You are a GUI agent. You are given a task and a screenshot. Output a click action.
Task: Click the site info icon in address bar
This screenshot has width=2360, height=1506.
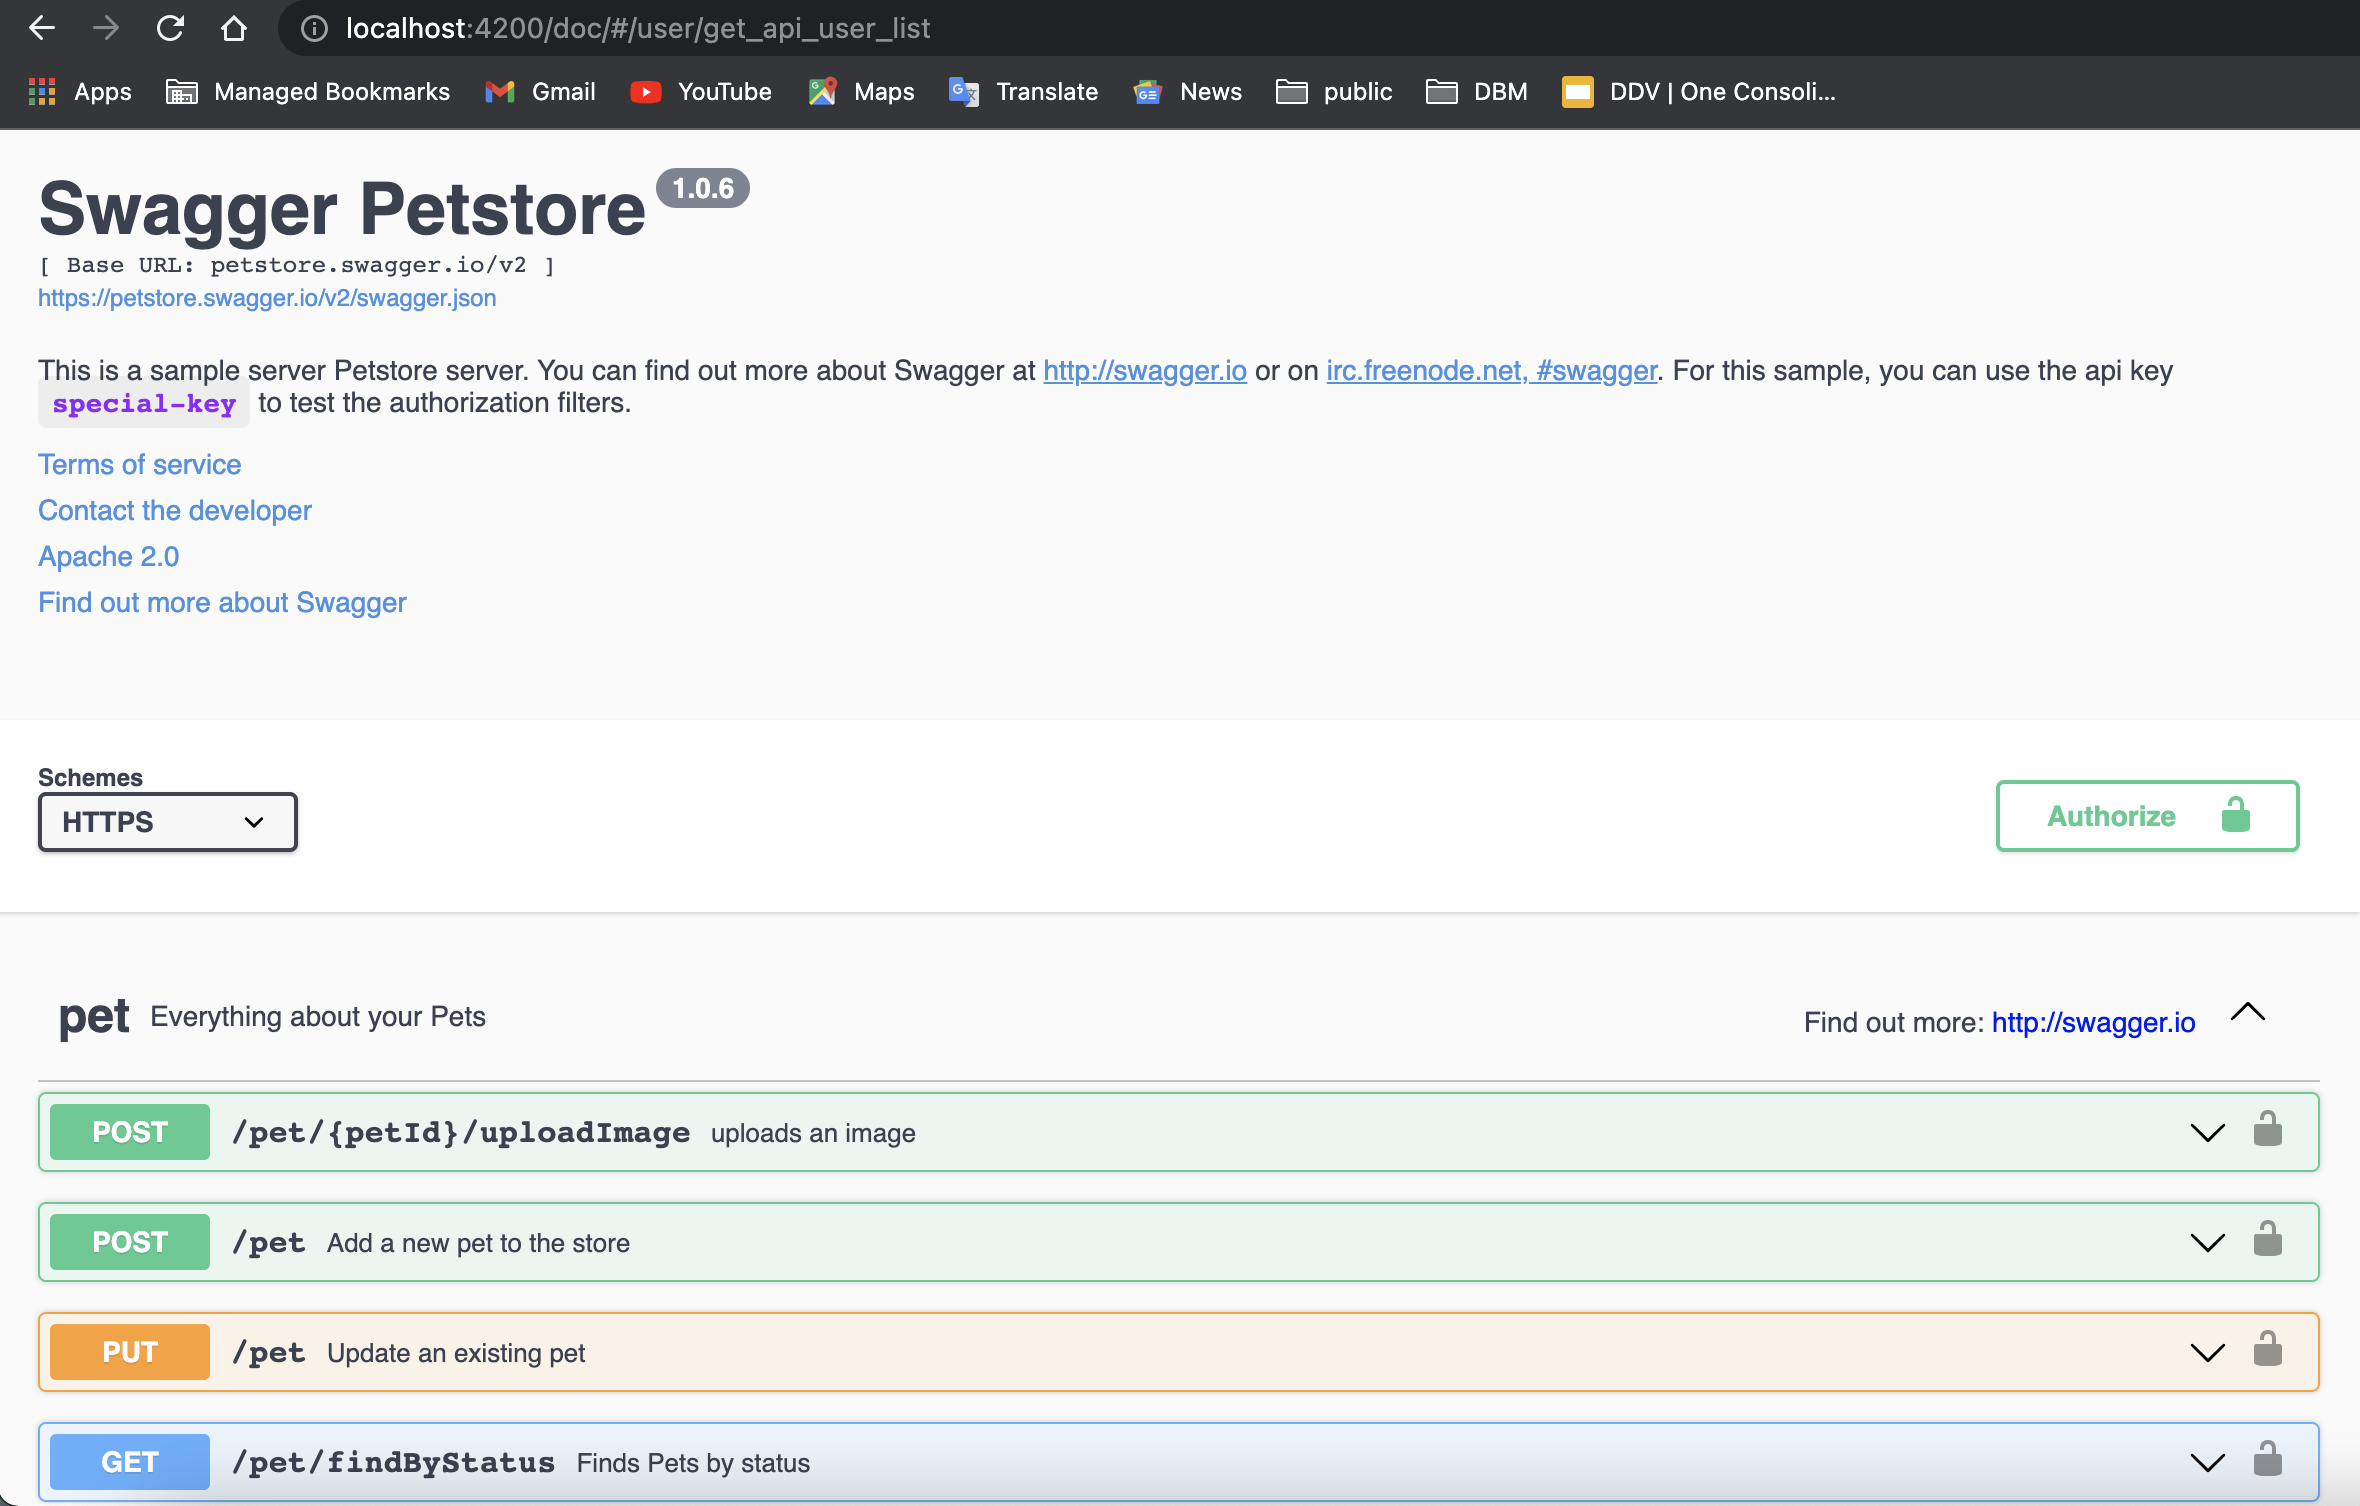coord(314,28)
